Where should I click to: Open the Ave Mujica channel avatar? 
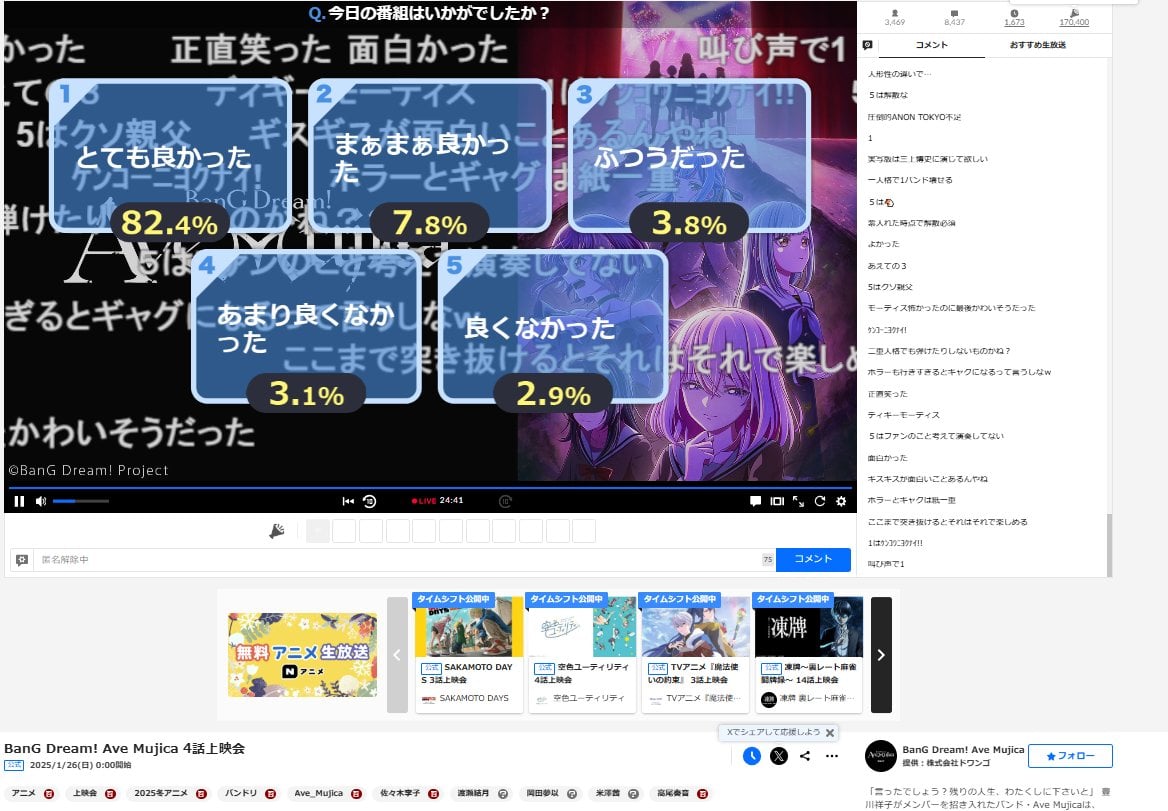pos(881,756)
